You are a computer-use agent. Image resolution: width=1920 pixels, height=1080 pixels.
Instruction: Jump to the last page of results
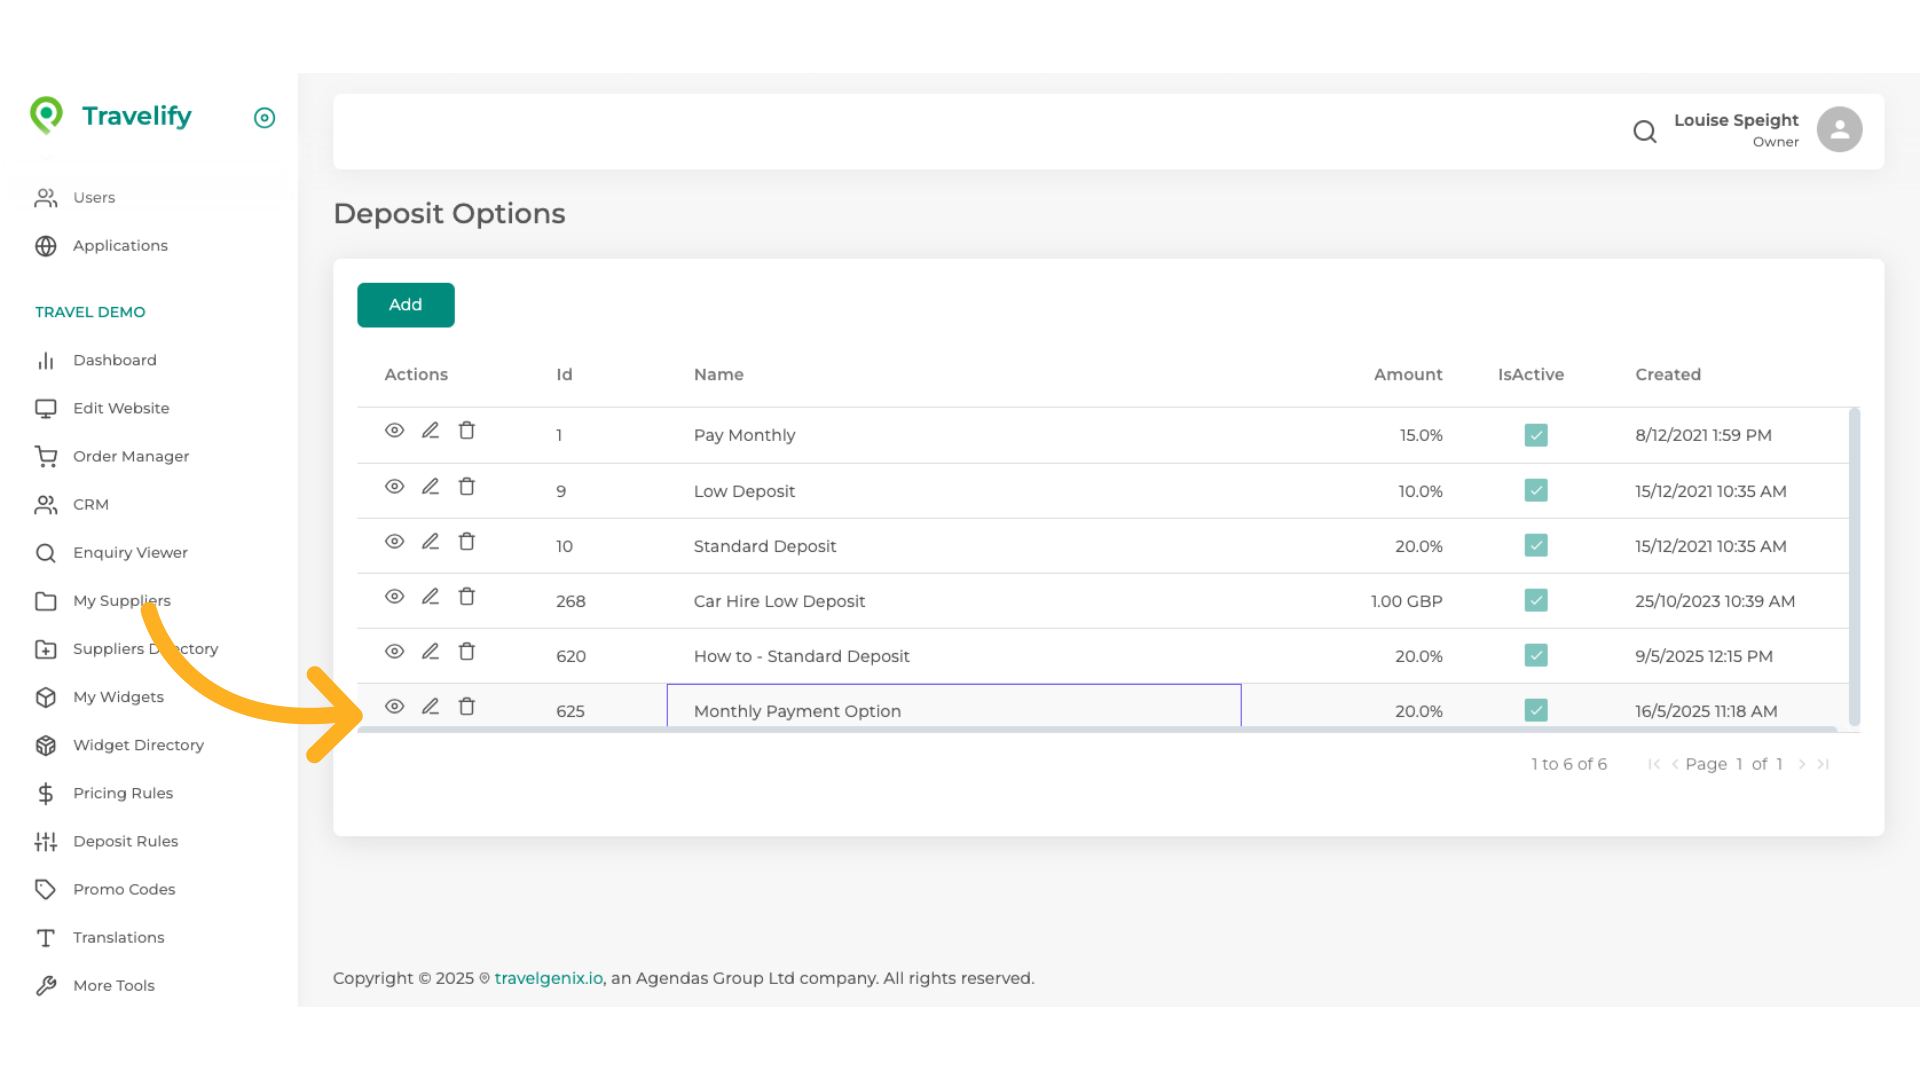coord(1823,763)
